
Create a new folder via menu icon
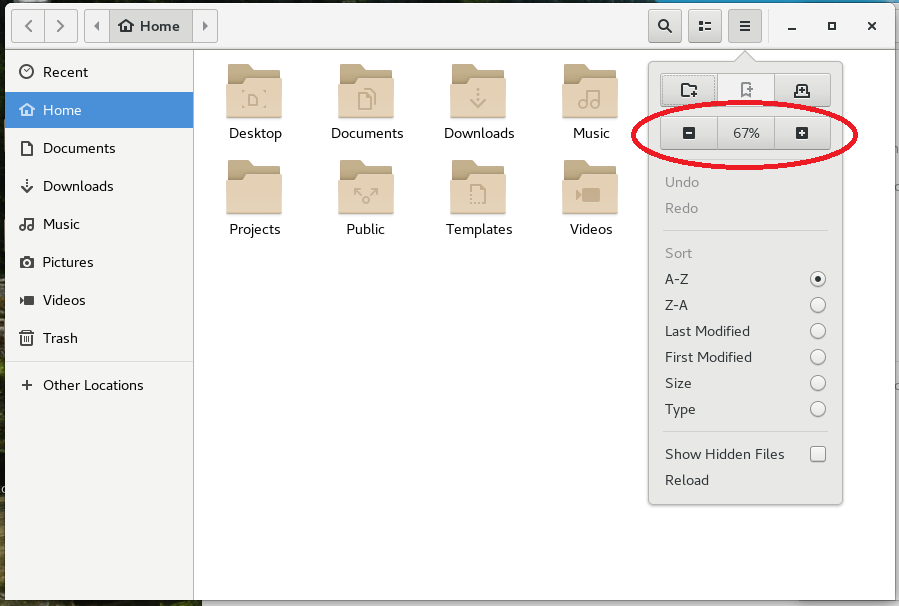click(x=688, y=89)
